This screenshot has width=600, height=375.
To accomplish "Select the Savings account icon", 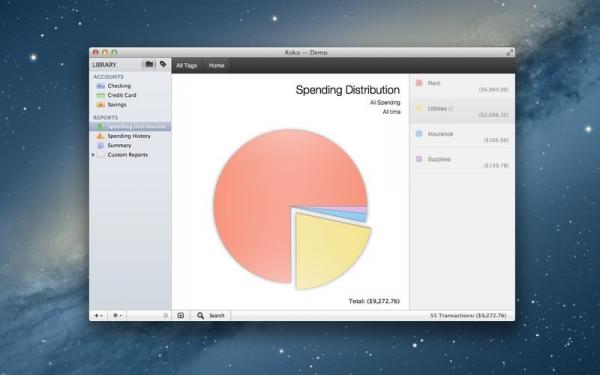I will point(101,104).
